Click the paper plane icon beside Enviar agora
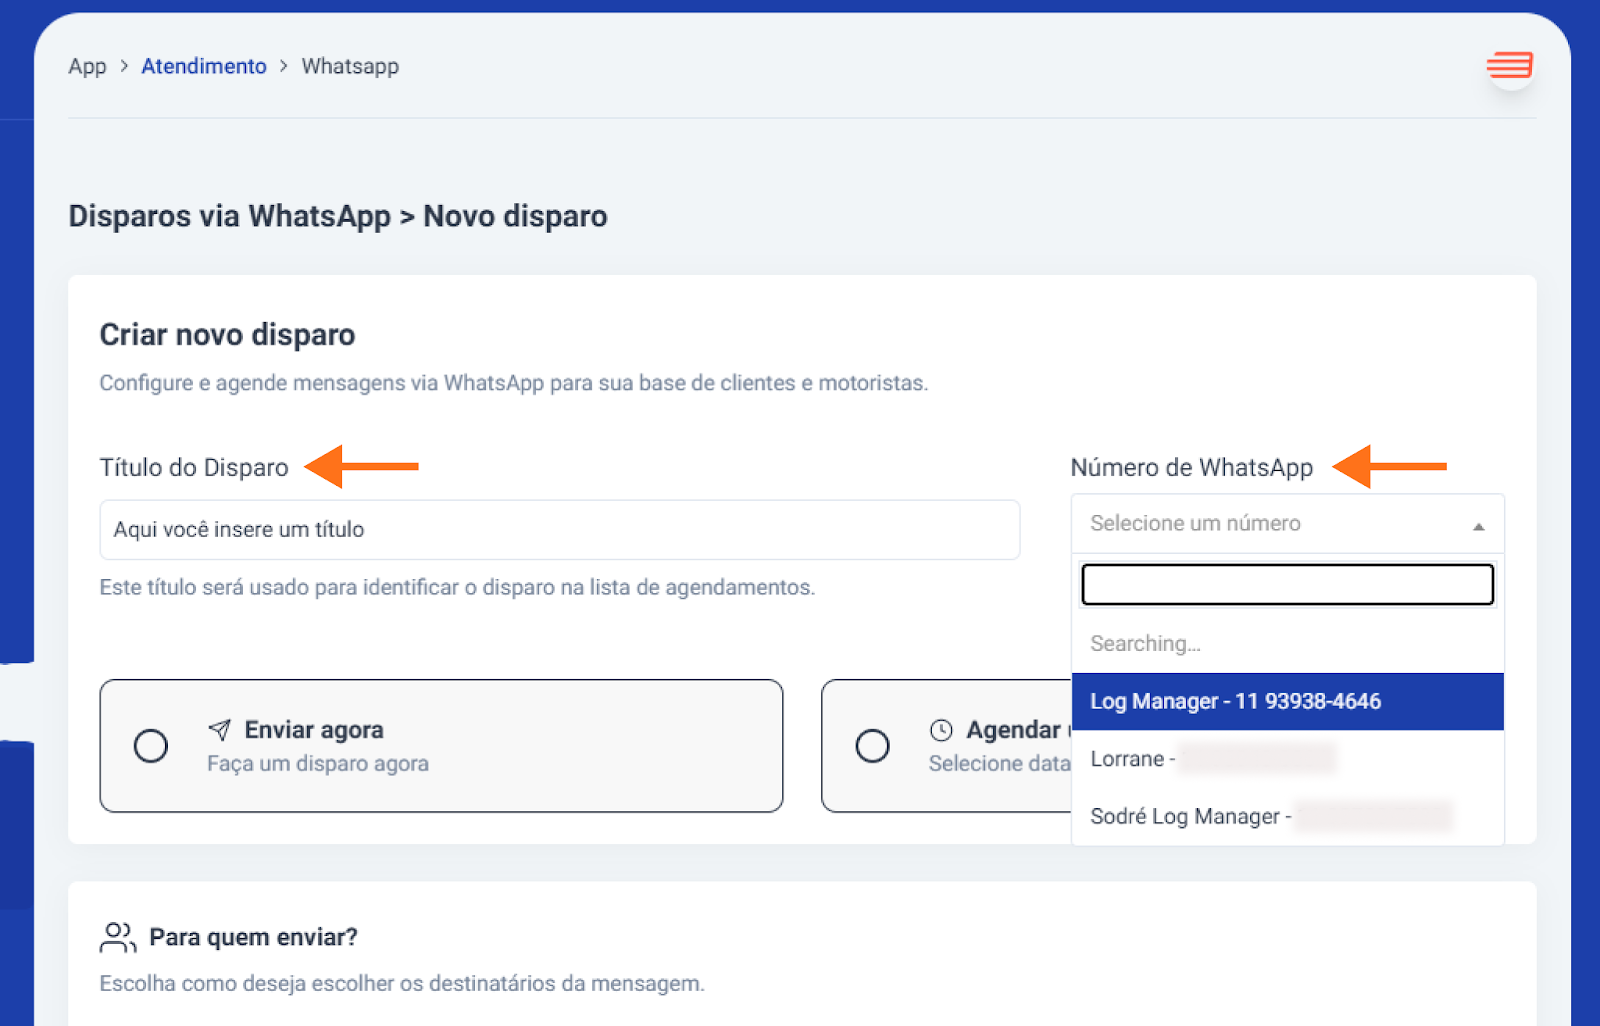This screenshot has width=1600, height=1026. (220, 730)
